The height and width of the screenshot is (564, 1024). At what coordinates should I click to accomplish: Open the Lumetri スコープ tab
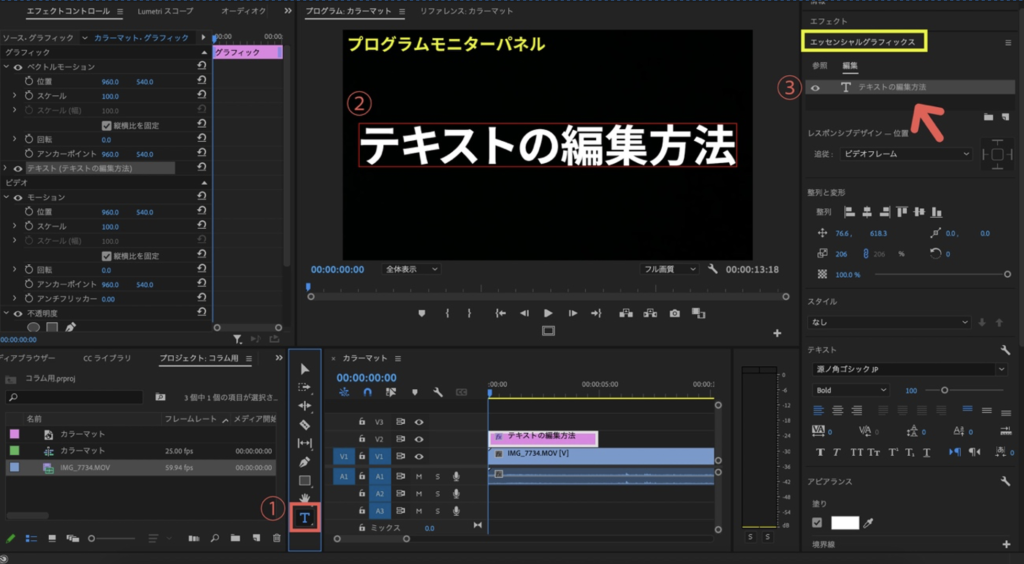(164, 11)
